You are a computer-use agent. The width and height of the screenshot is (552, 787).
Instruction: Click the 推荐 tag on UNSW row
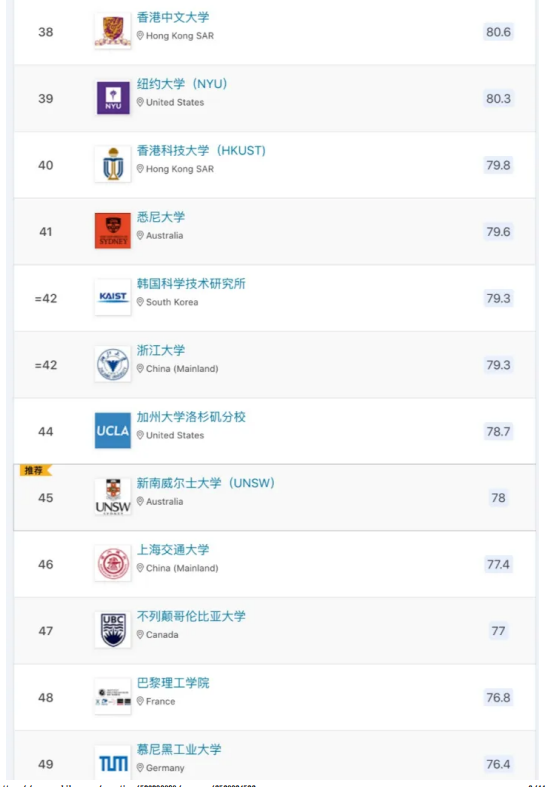35,470
